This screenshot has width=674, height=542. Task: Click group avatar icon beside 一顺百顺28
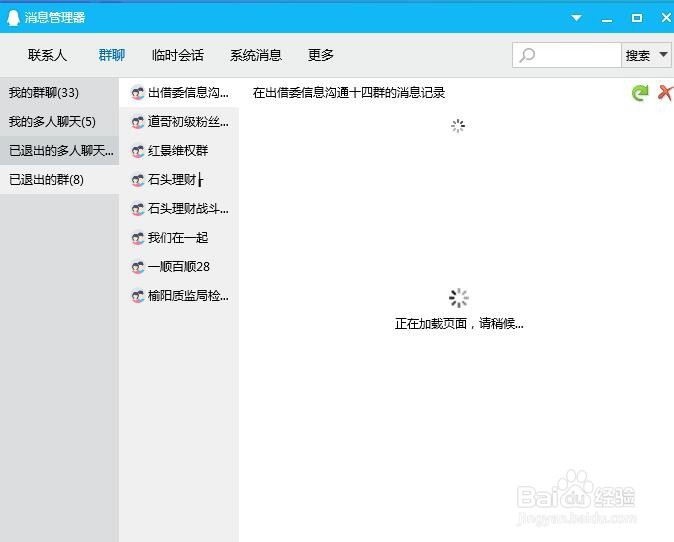tap(138, 267)
